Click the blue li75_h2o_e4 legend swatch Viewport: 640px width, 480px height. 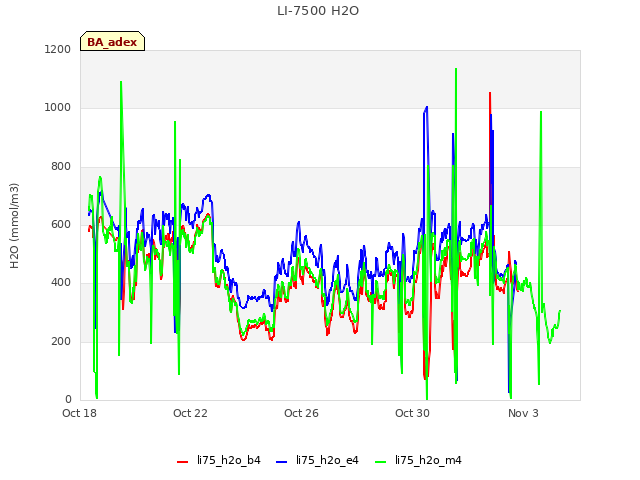coord(281,462)
